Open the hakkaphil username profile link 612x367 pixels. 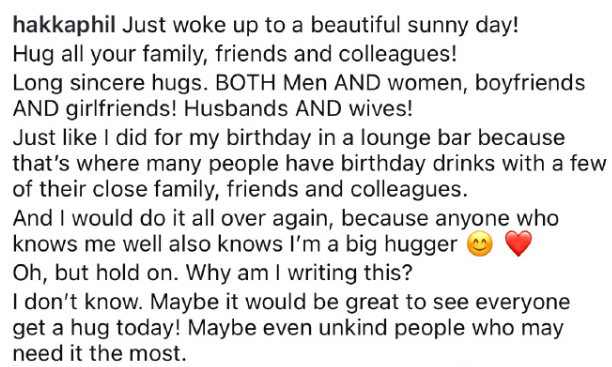pyautogui.click(x=64, y=25)
